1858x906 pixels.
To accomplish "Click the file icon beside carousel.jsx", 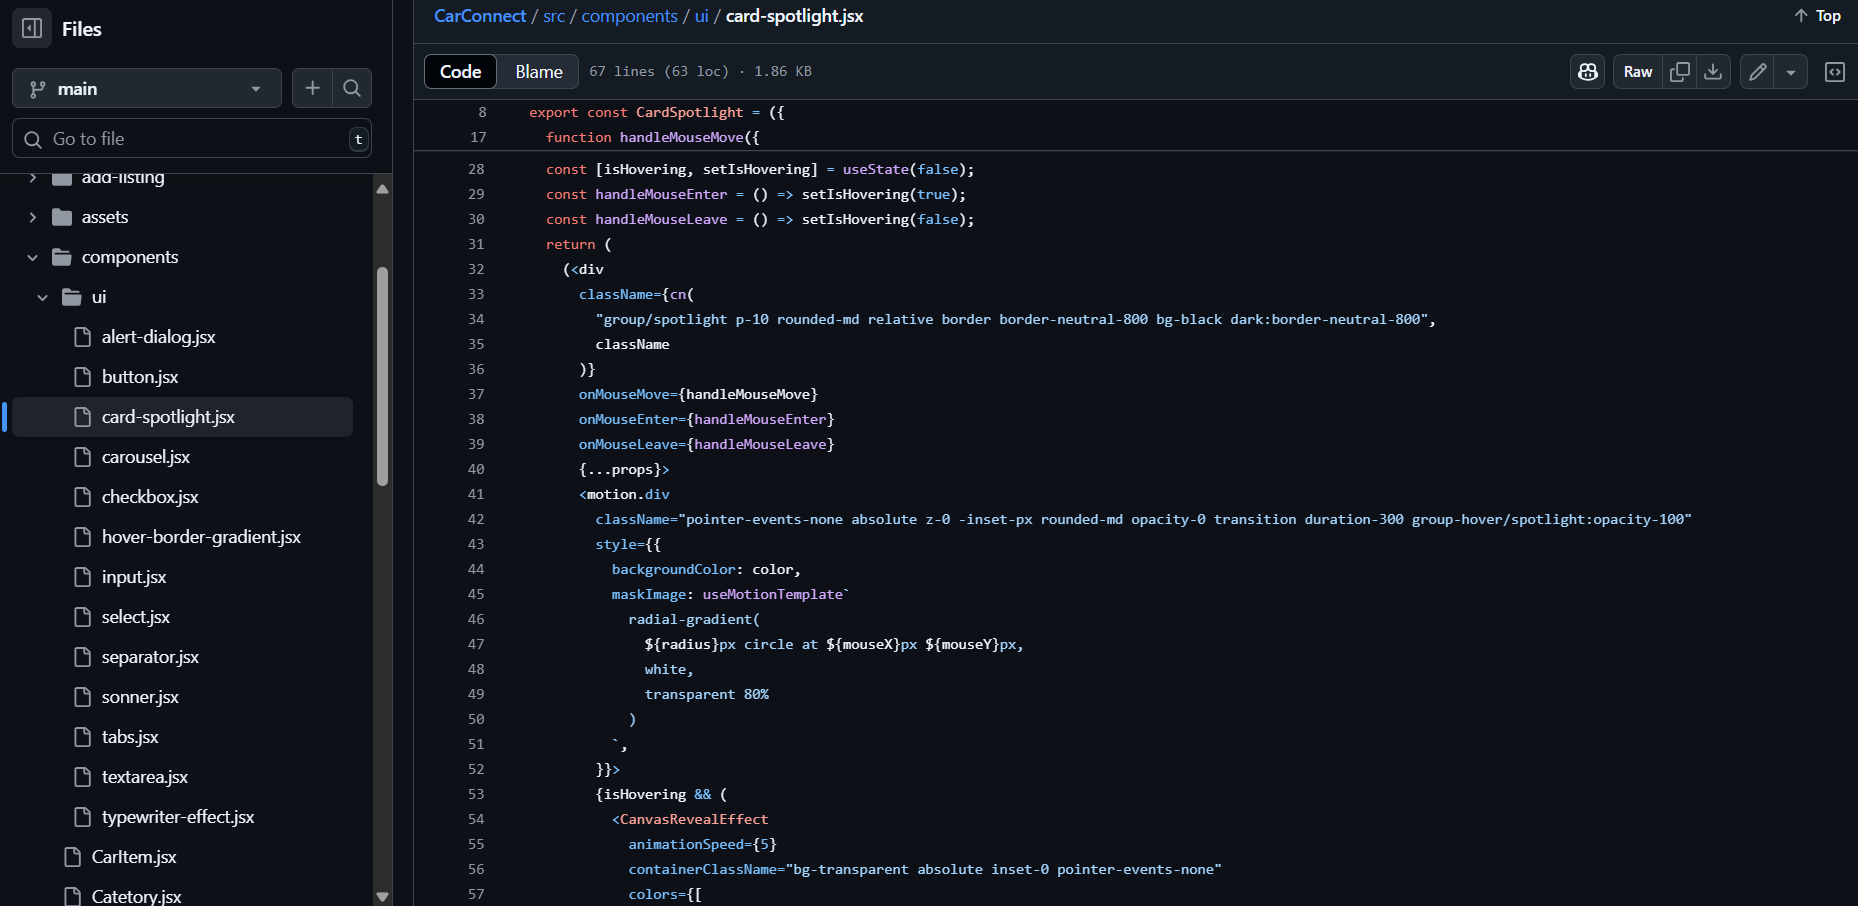I will 83,457.
